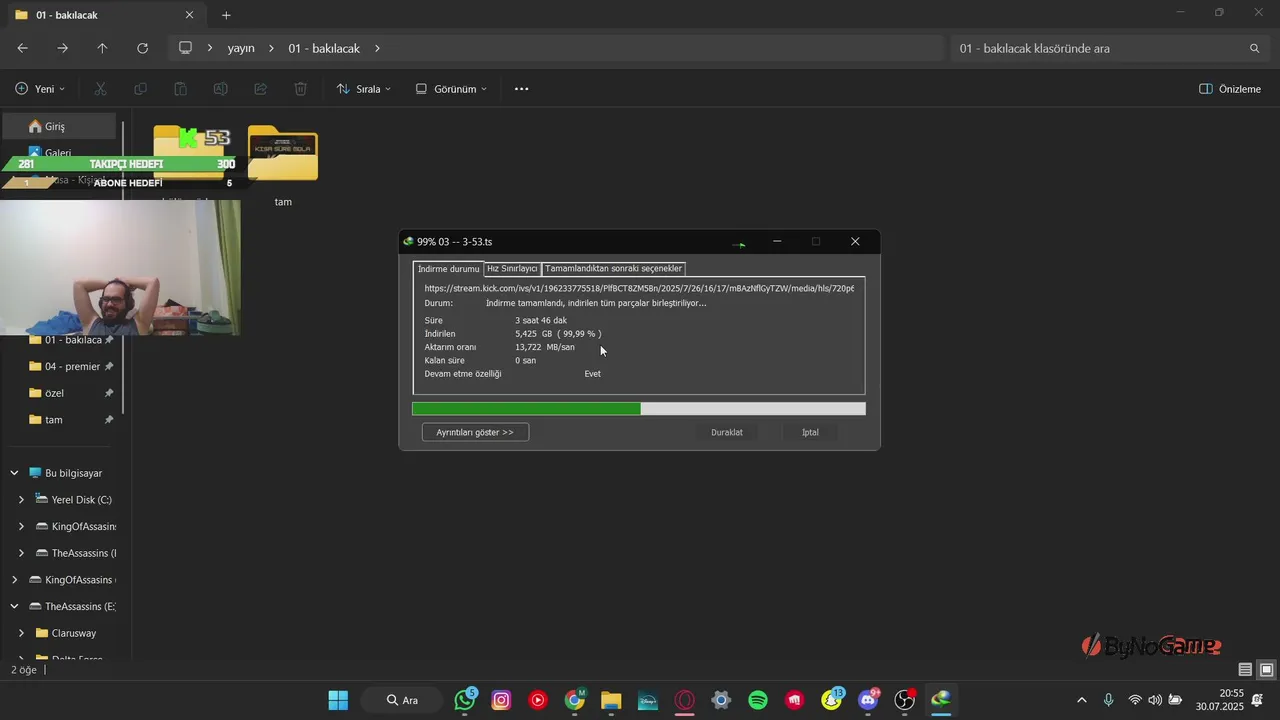Open File Explorer taskbar icon
Image resolution: width=1280 pixels, height=720 pixels.
point(611,700)
